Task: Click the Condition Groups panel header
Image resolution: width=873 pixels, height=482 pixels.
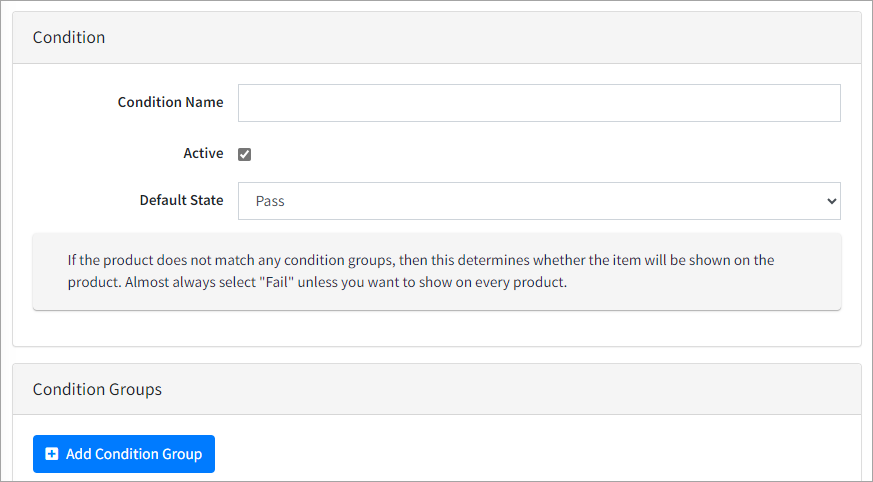Action: 436,389
